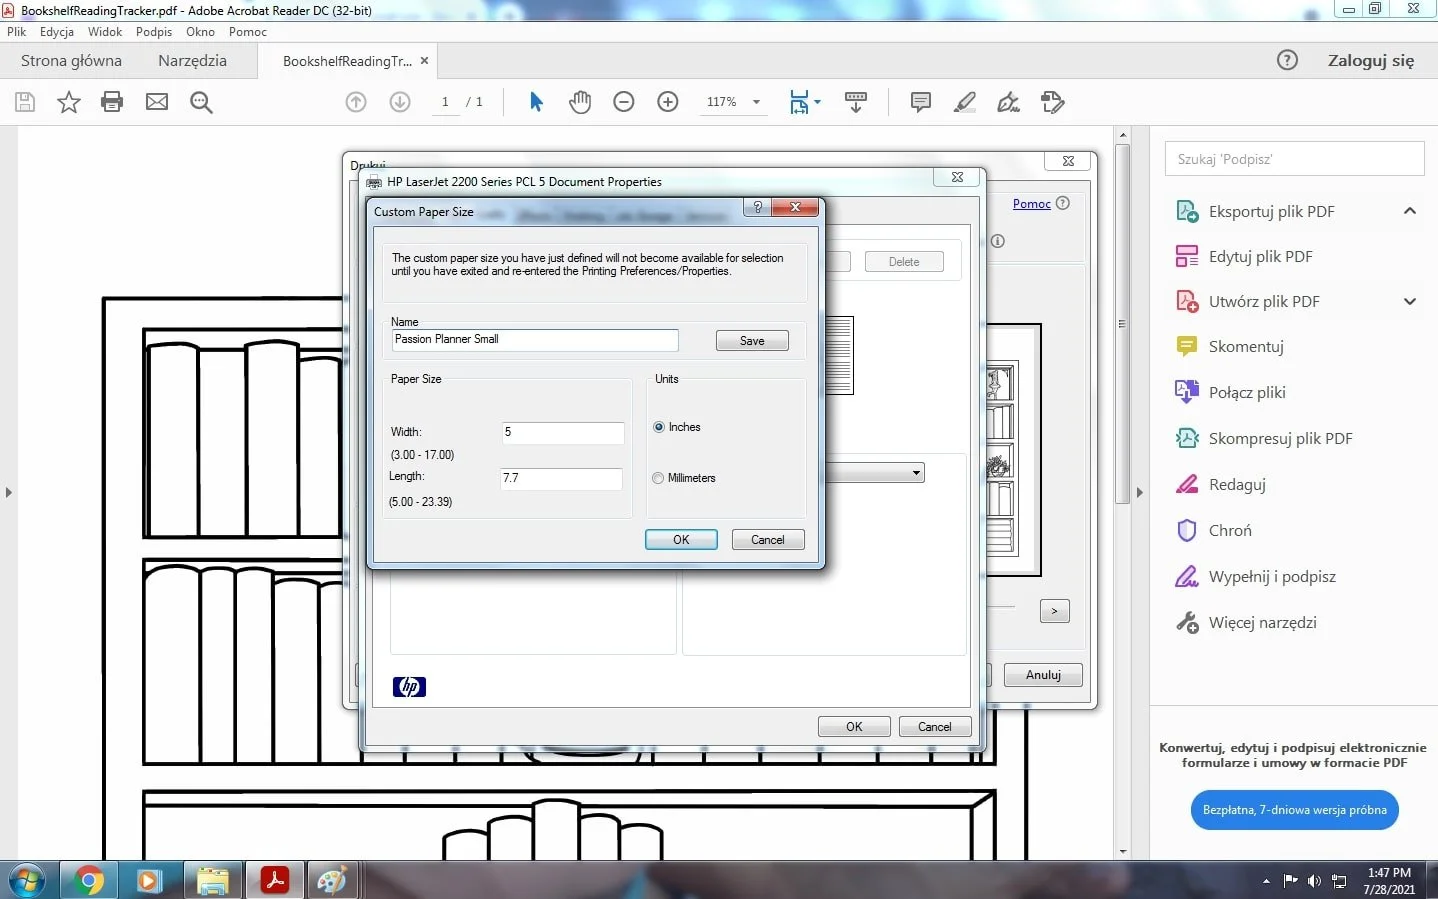This screenshot has height=899, width=1438.
Task: Open the Fill & Sign pen tool
Action: (1008, 101)
